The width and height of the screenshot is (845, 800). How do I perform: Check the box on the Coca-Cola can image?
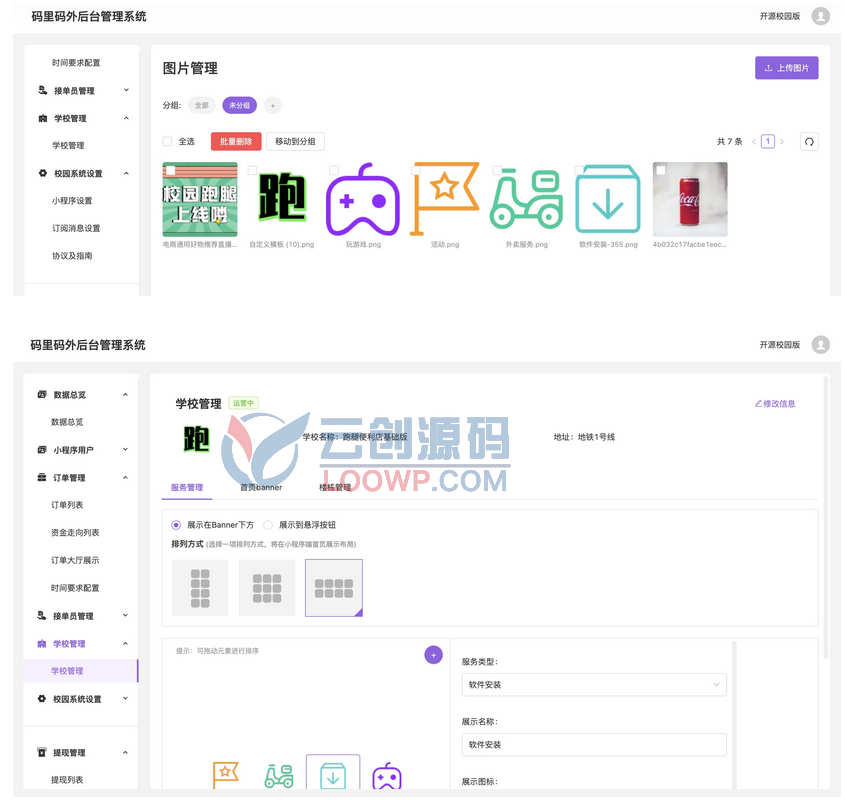[661, 170]
